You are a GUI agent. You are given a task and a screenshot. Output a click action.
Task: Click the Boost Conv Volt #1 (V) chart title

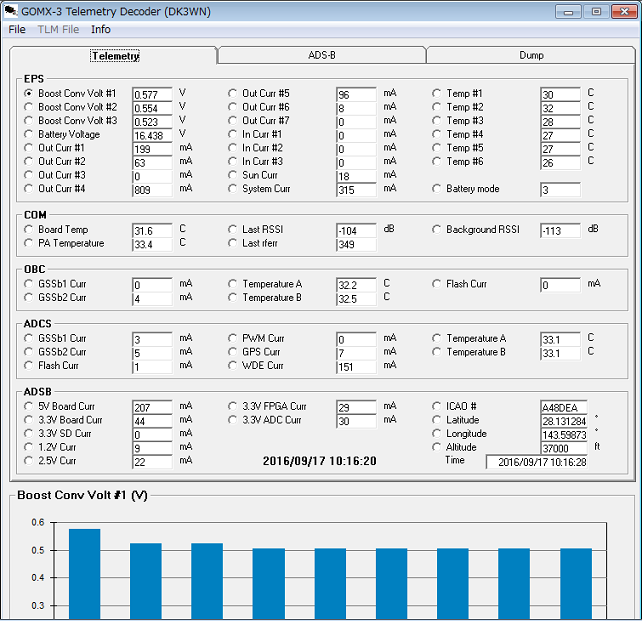tap(82, 495)
